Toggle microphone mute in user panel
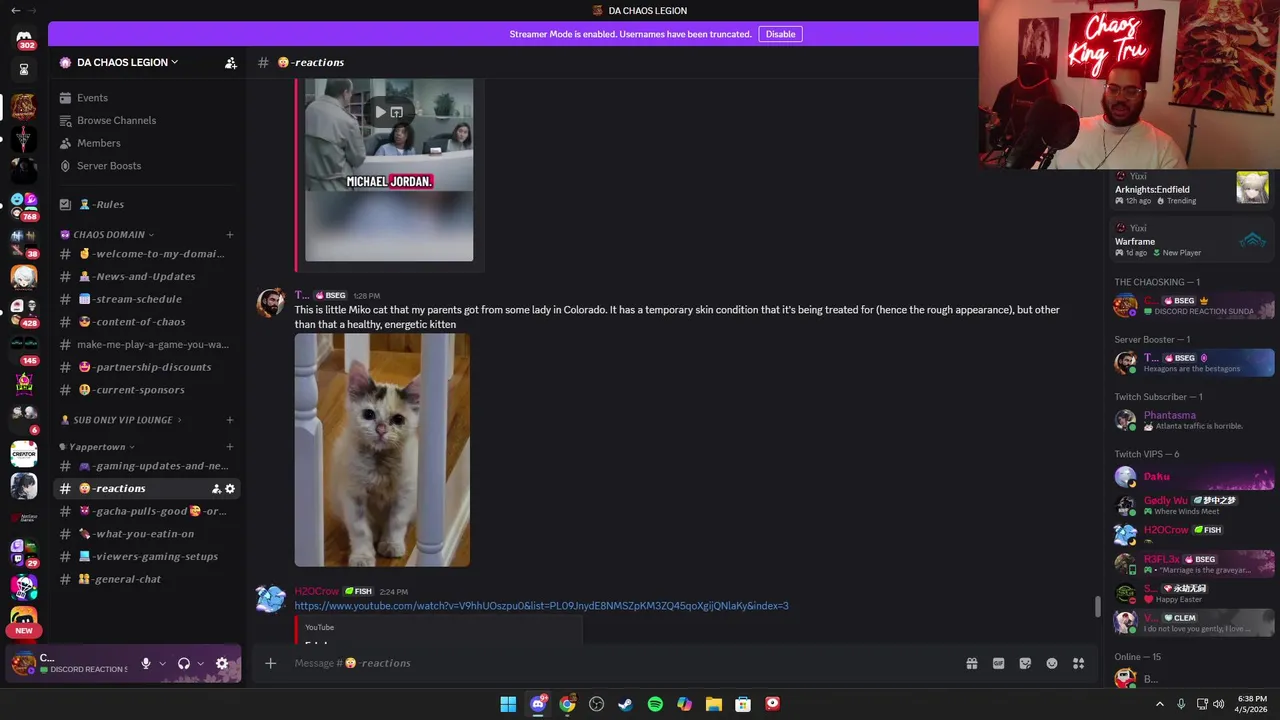Screen dimensions: 1280x720 click(x=146, y=663)
